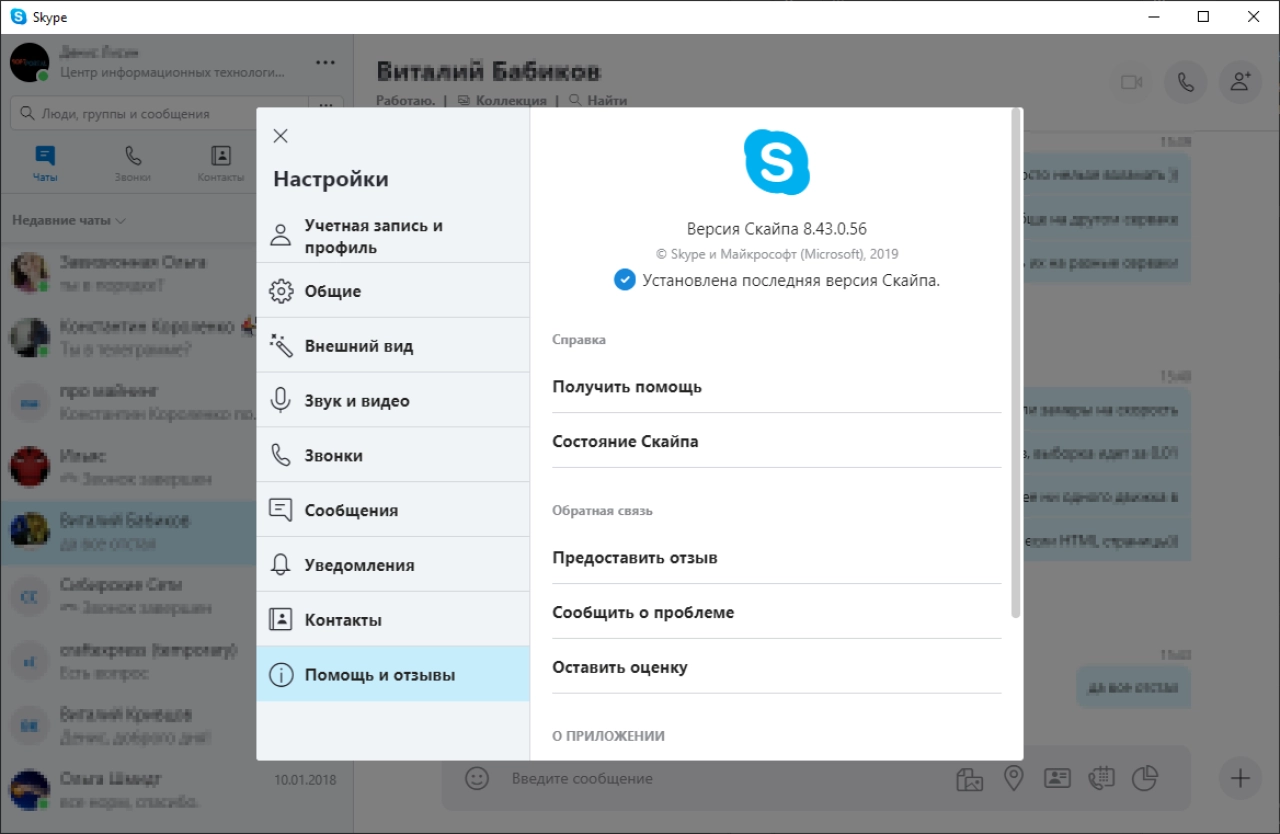Click the dialpad button next to search

point(326,106)
